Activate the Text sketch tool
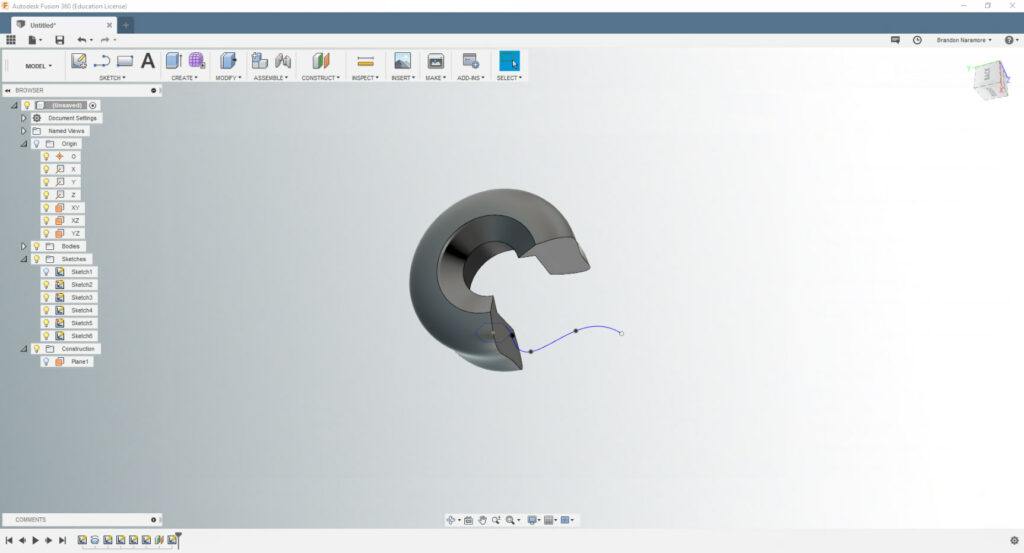The width and height of the screenshot is (1024, 553). pos(148,61)
